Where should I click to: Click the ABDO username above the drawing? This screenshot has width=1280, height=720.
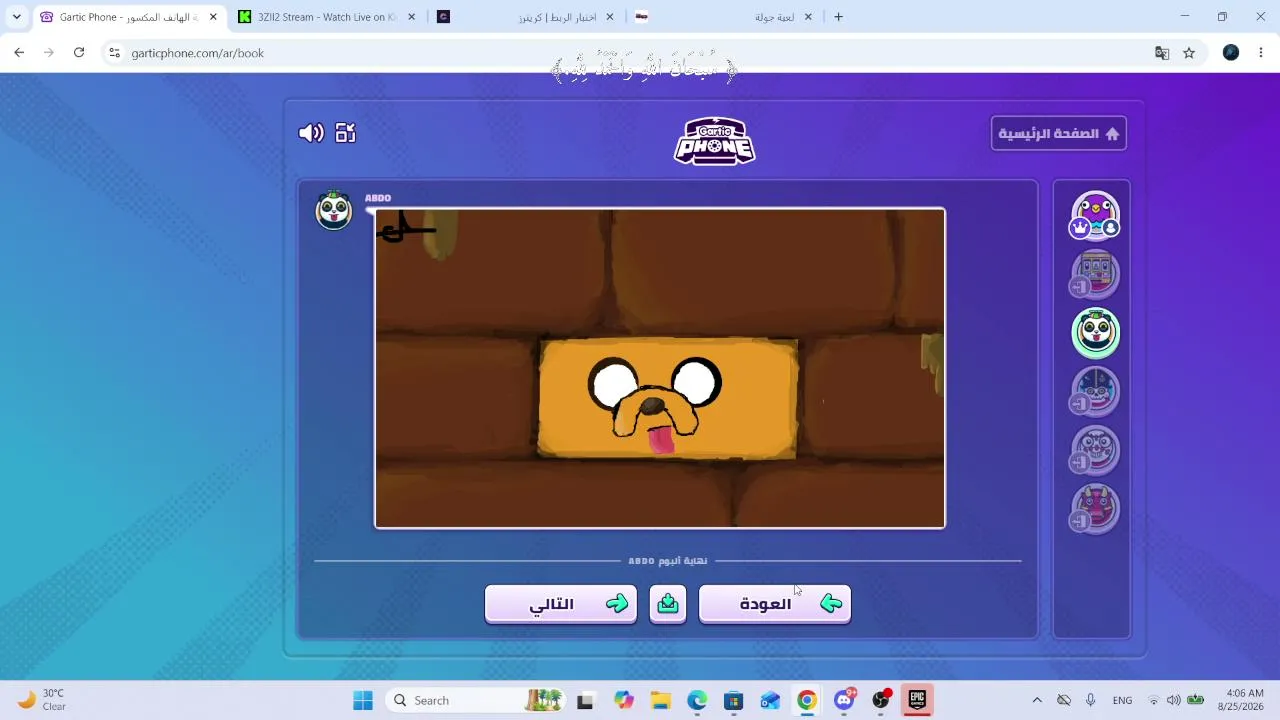click(378, 198)
